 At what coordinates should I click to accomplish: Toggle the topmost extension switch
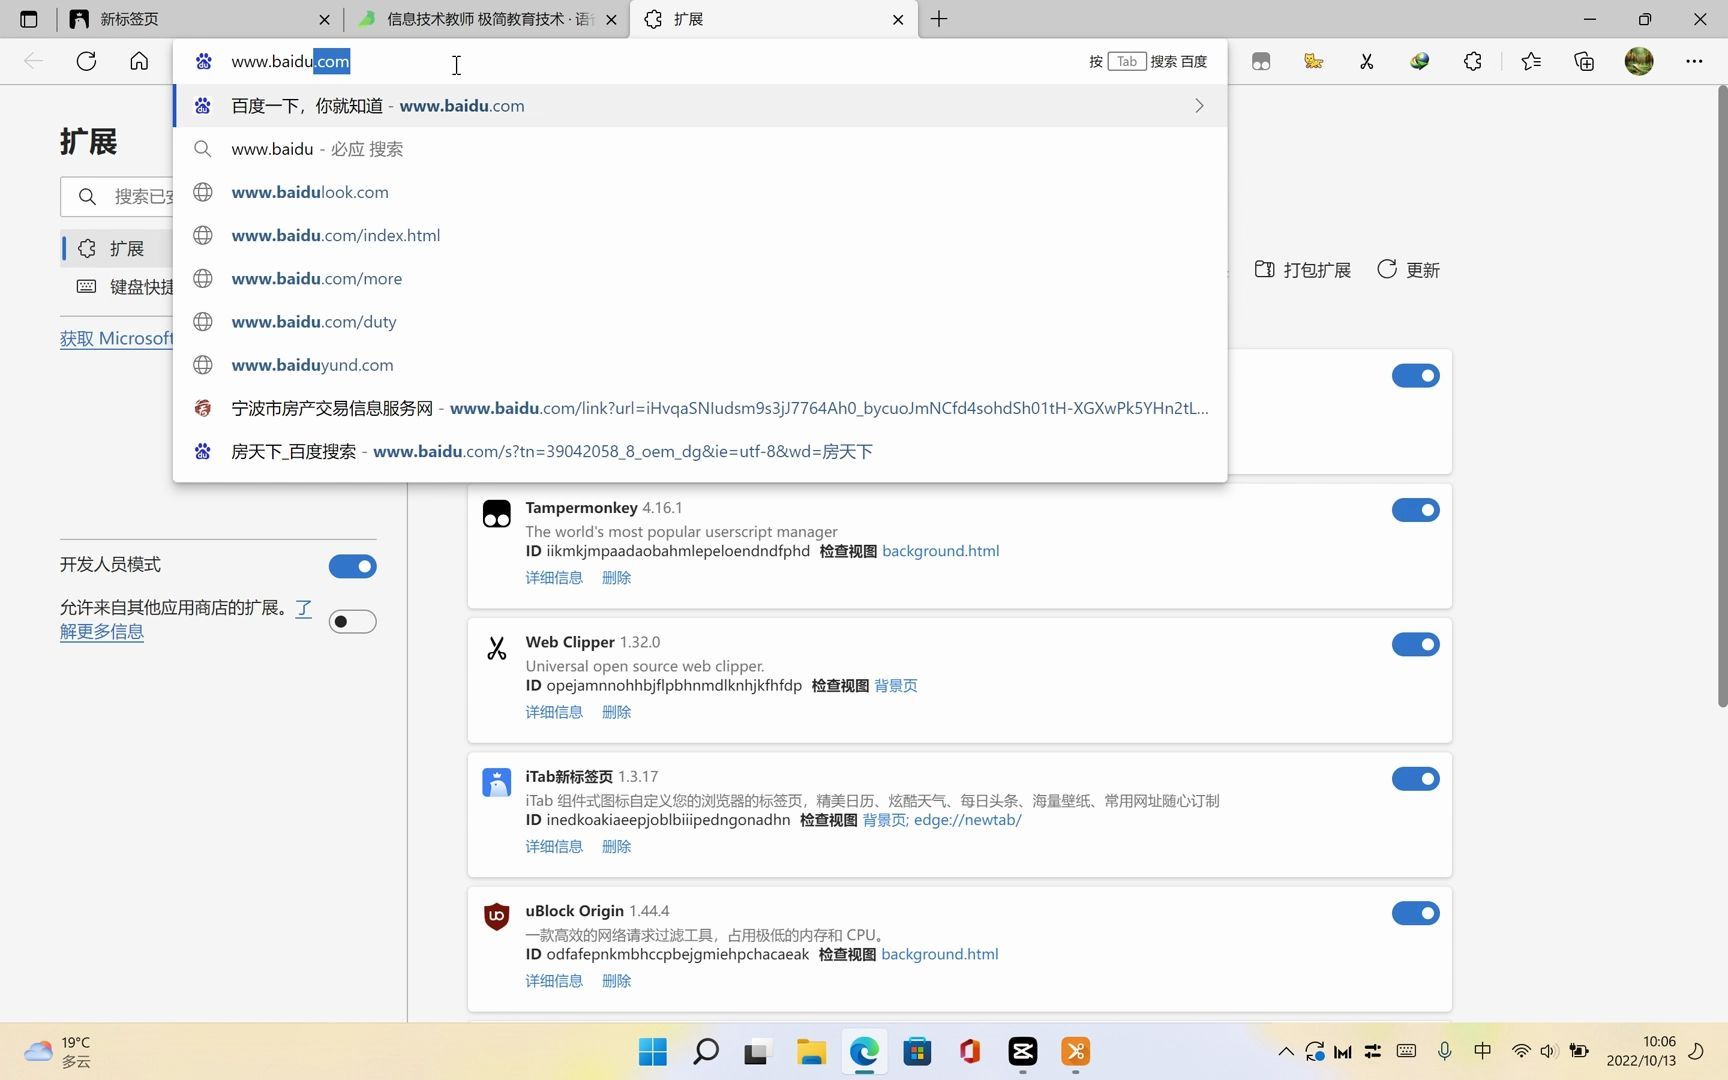coord(1415,376)
